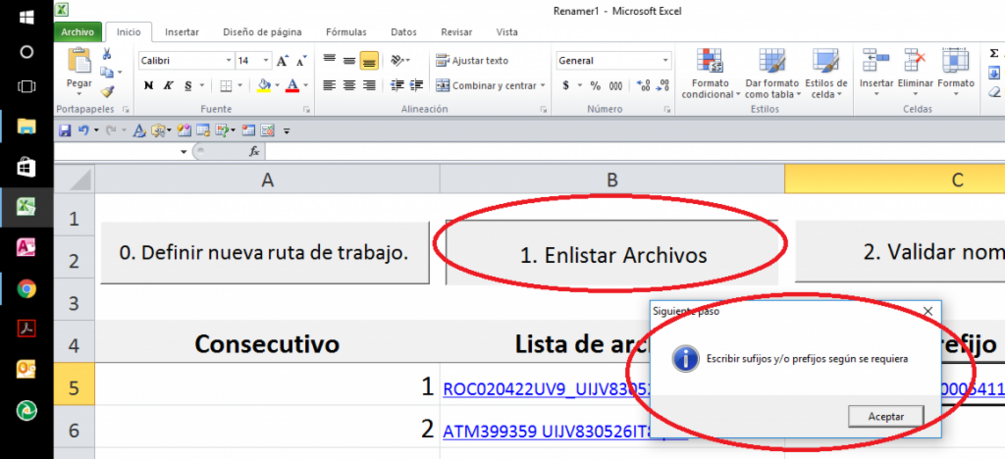The width and height of the screenshot is (1005, 459).
Task: Click 1. Enlistar Archivos button
Action: point(612,255)
